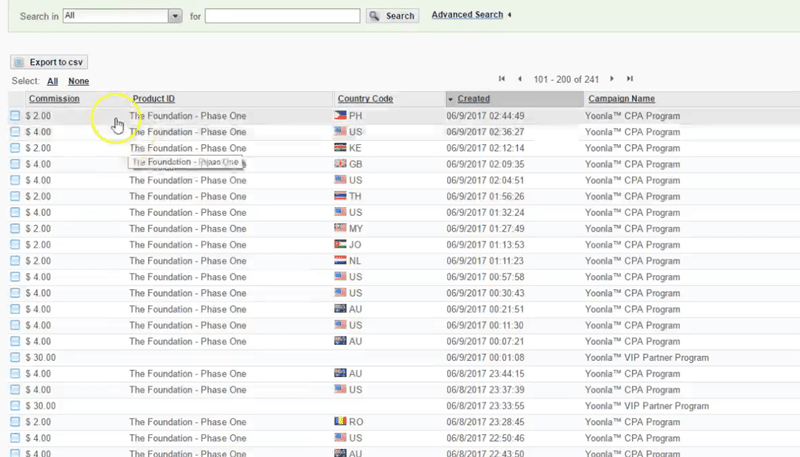Check the row created 06/9/2017 02:12:14
The height and width of the screenshot is (457, 800).
[15, 148]
